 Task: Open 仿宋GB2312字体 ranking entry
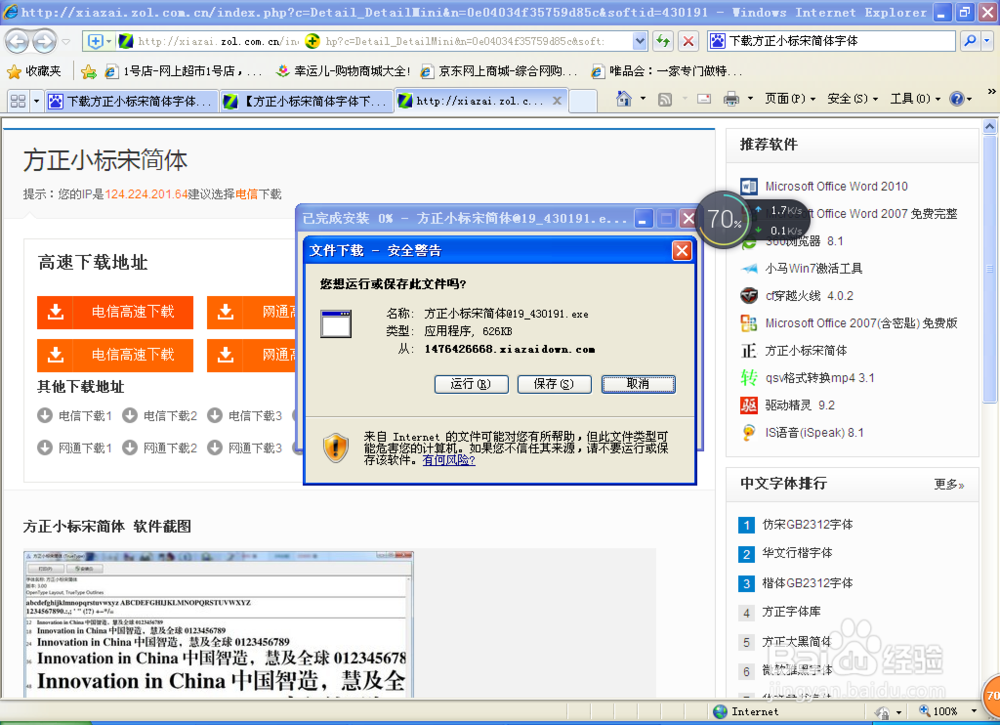coord(807,525)
